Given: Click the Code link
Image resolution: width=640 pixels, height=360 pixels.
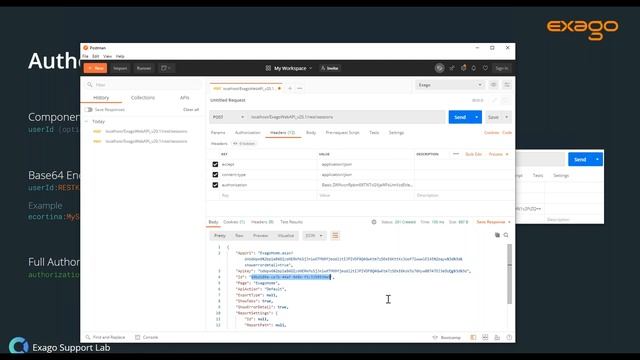Looking at the screenshot, I should (x=507, y=133).
